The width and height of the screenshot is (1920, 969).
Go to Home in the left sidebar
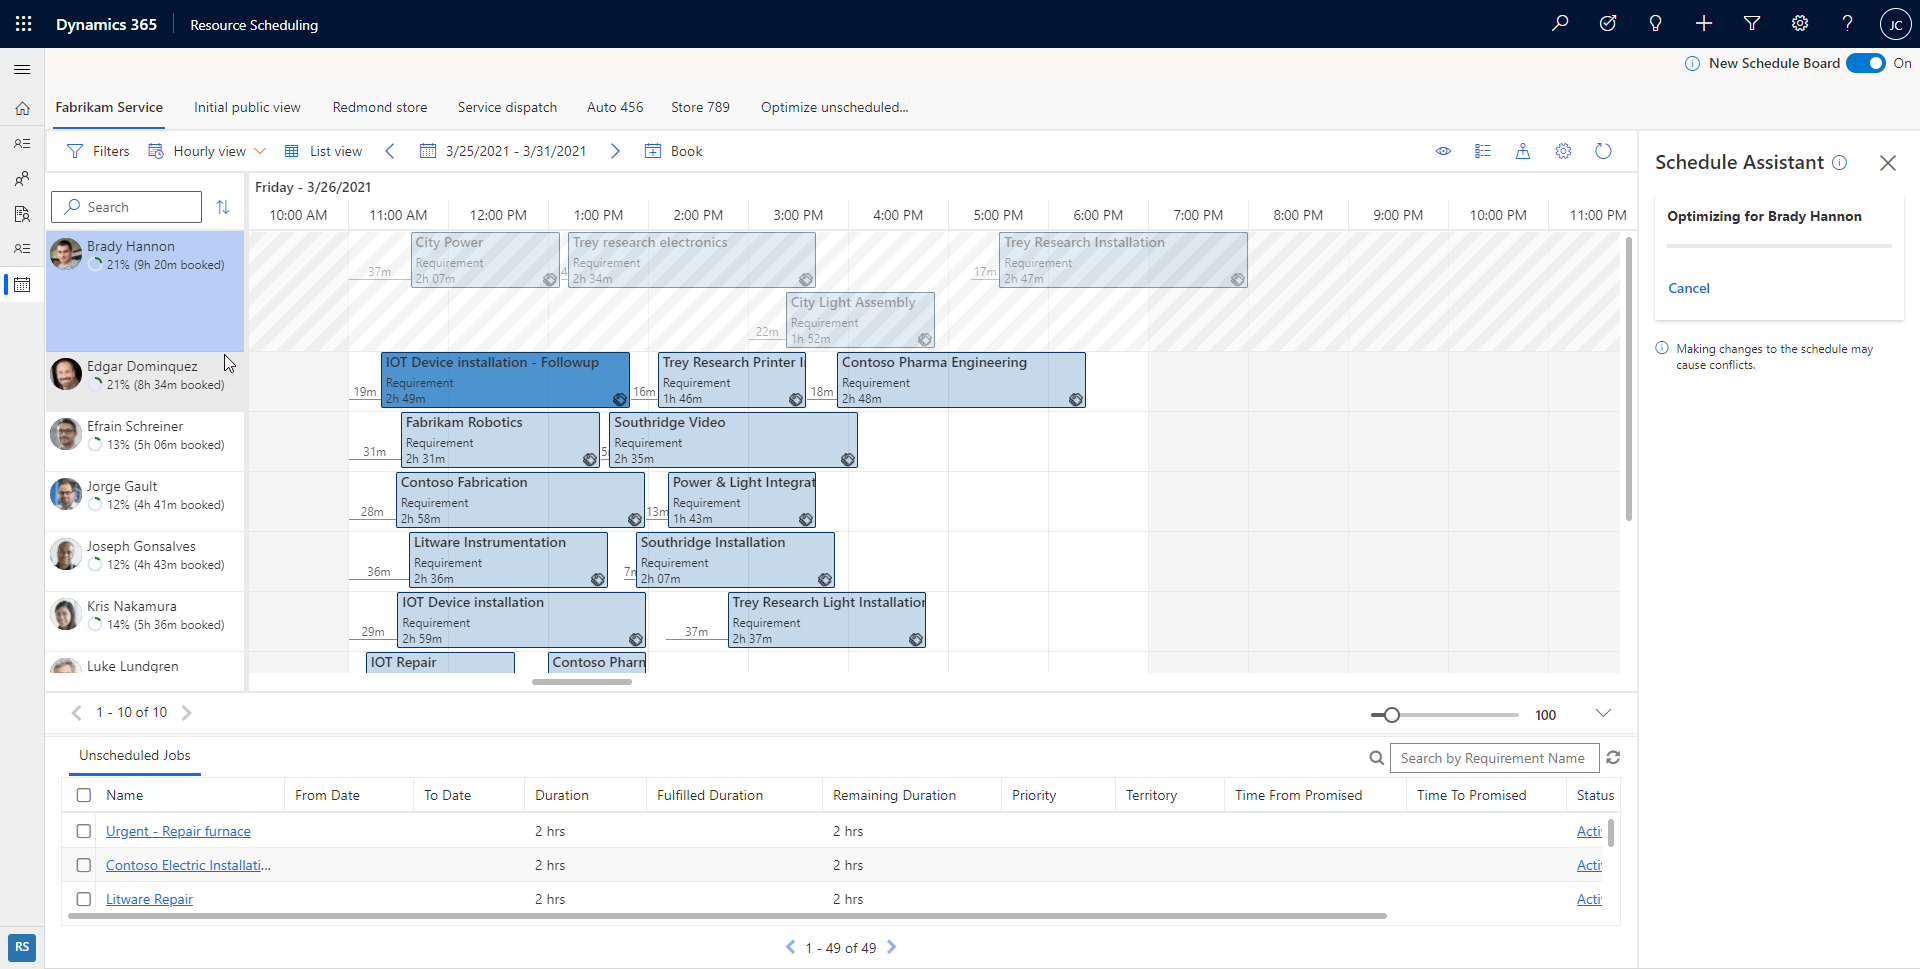tap(22, 108)
